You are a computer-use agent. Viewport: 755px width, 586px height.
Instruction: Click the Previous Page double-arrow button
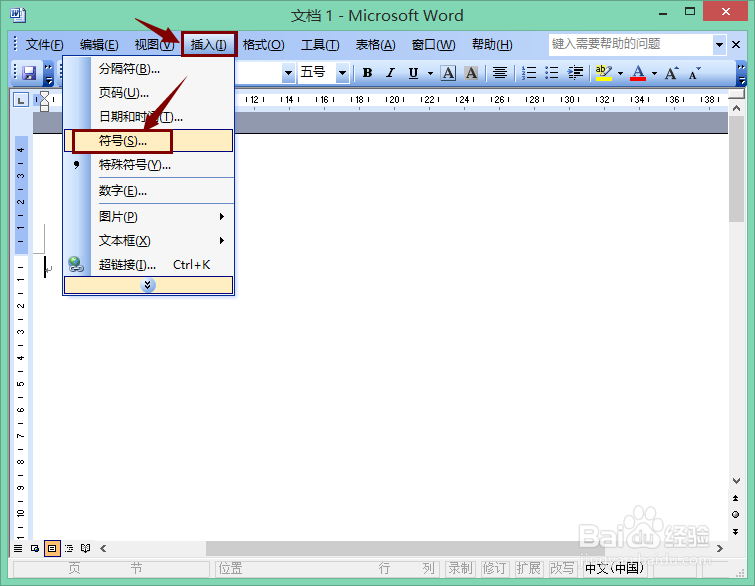736,498
